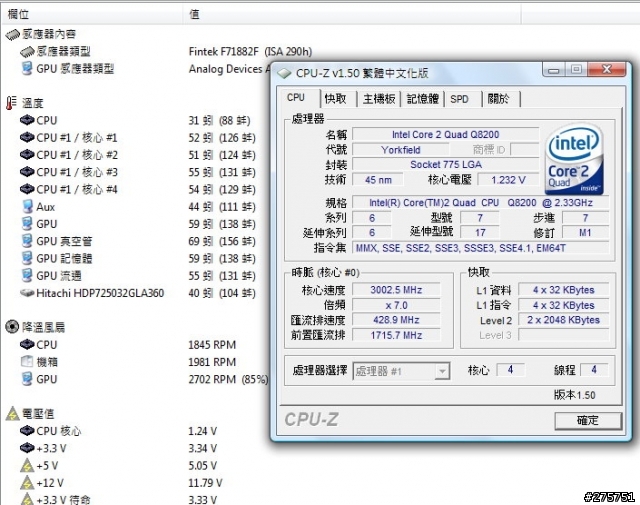Viewport: 640px width, 505px height.
Task: Minimize the CPU-Z window
Action: pos(553,70)
